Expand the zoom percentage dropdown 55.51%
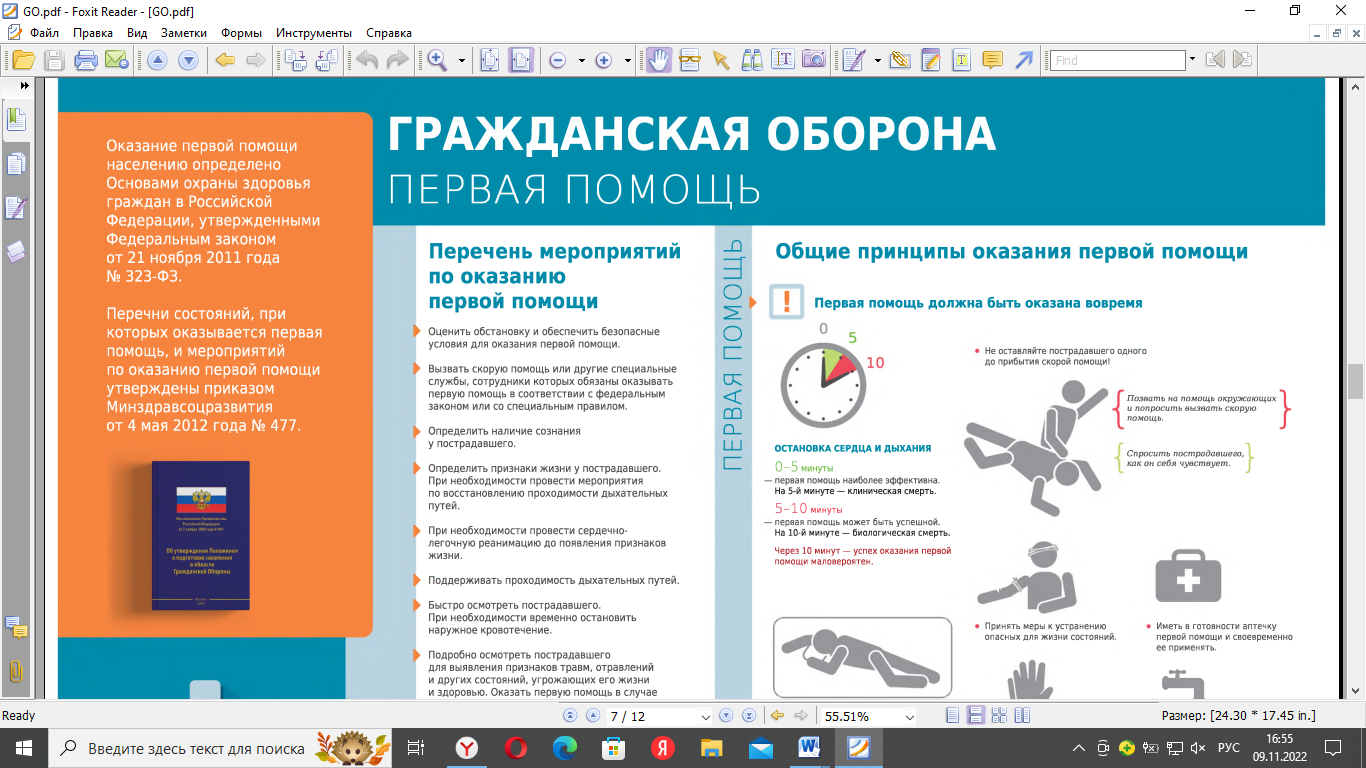1366x768 pixels. click(908, 717)
